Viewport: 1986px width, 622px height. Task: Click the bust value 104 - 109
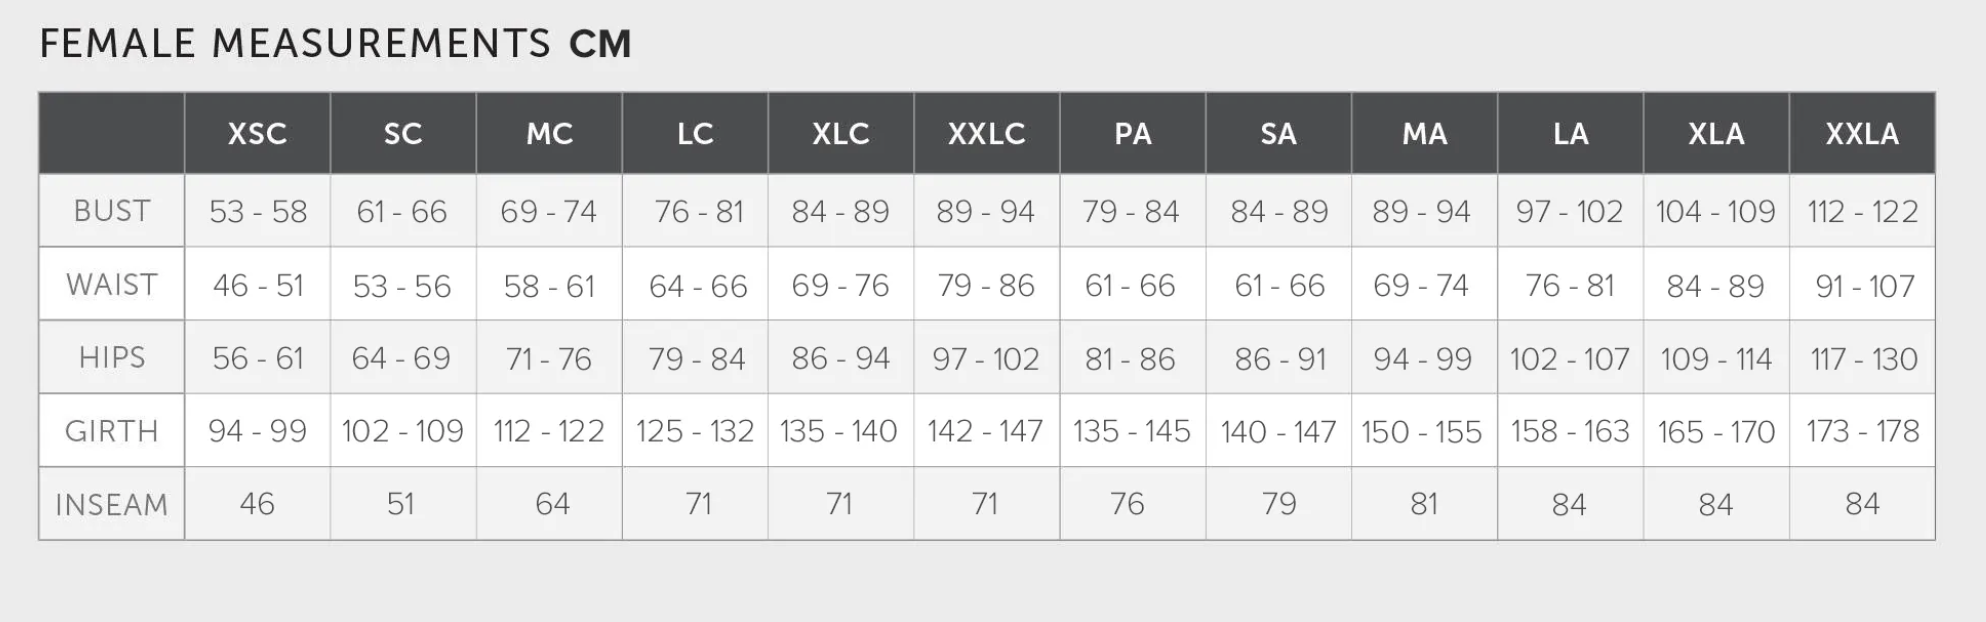click(x=1715, y=212)
